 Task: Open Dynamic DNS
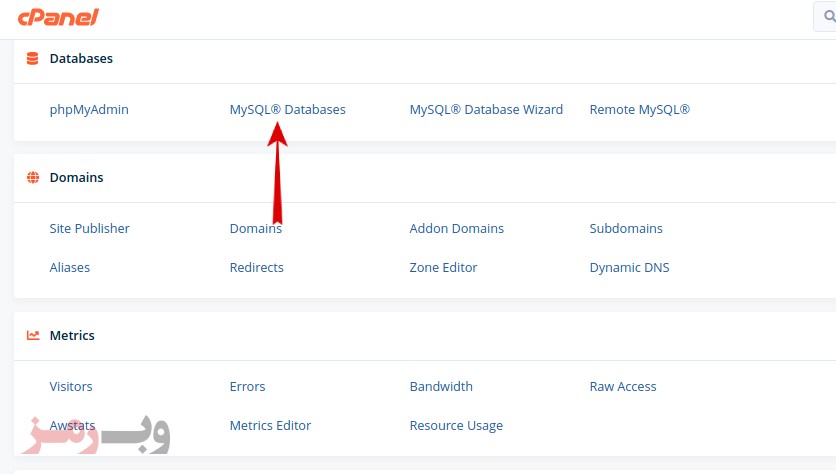click(x=629, y=267)
